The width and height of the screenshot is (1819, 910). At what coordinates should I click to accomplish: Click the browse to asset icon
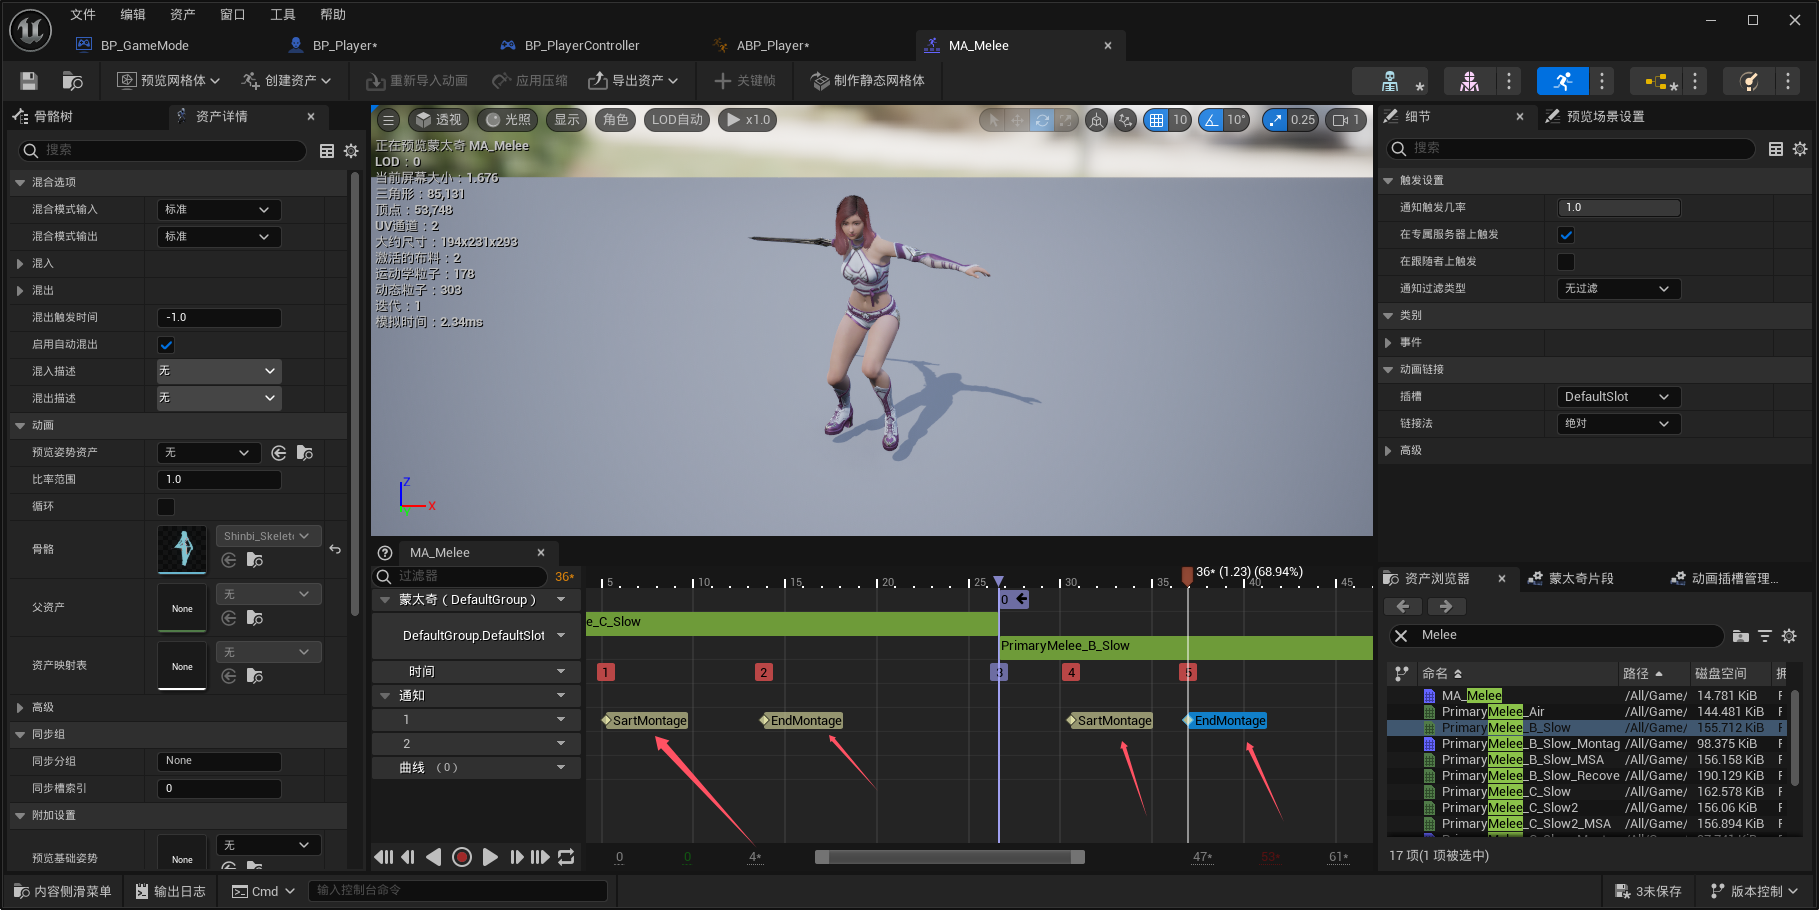[x=72, y=81]
